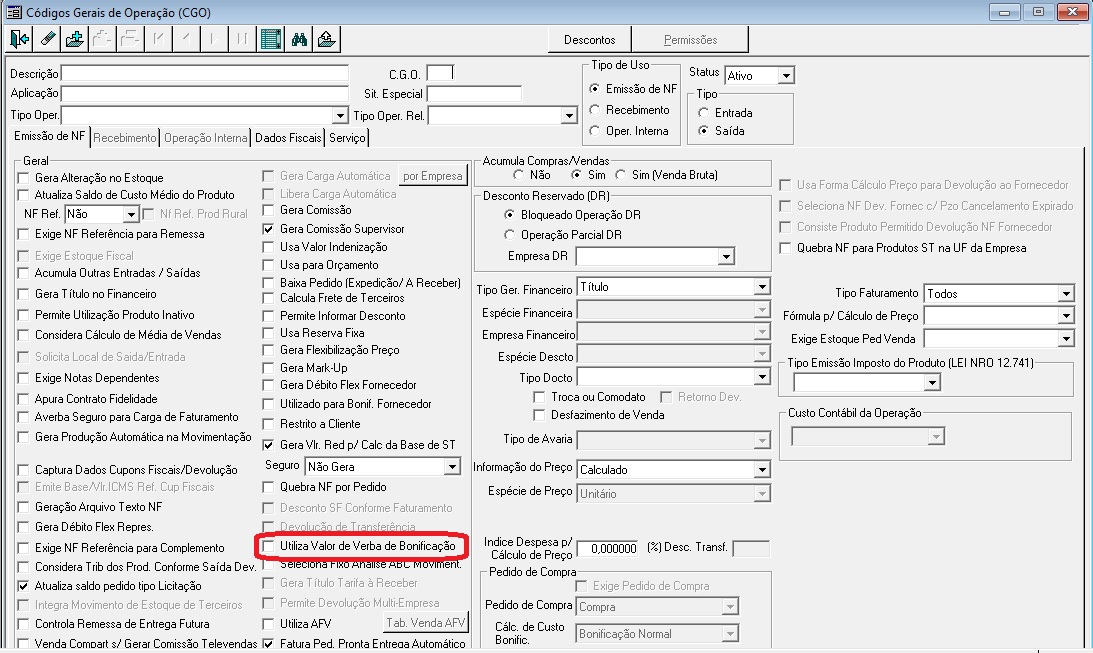Select Sim (Venda Bruta) radio option

(620, 175)
